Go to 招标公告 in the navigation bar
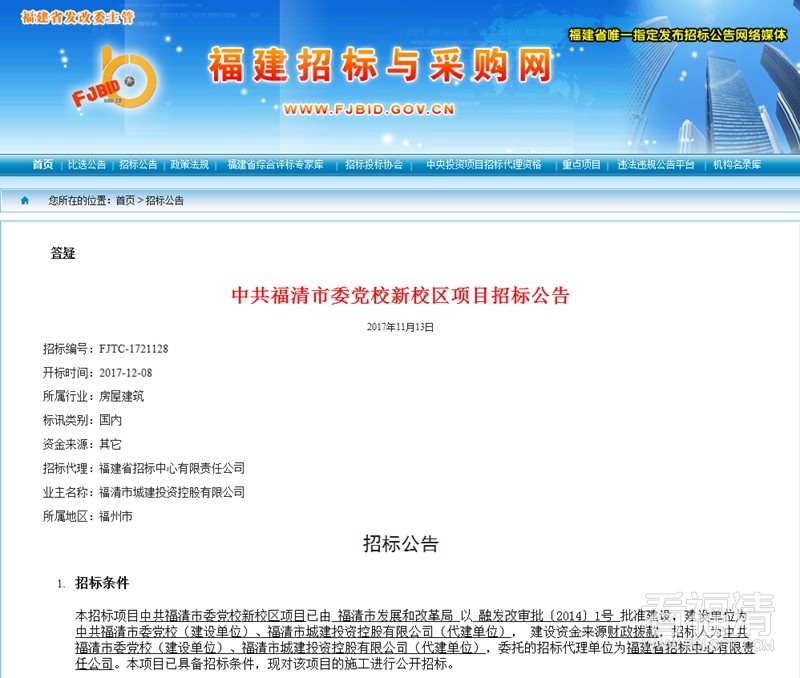The height and width of the screenshot is (678, 800). (x=138, y=164)
